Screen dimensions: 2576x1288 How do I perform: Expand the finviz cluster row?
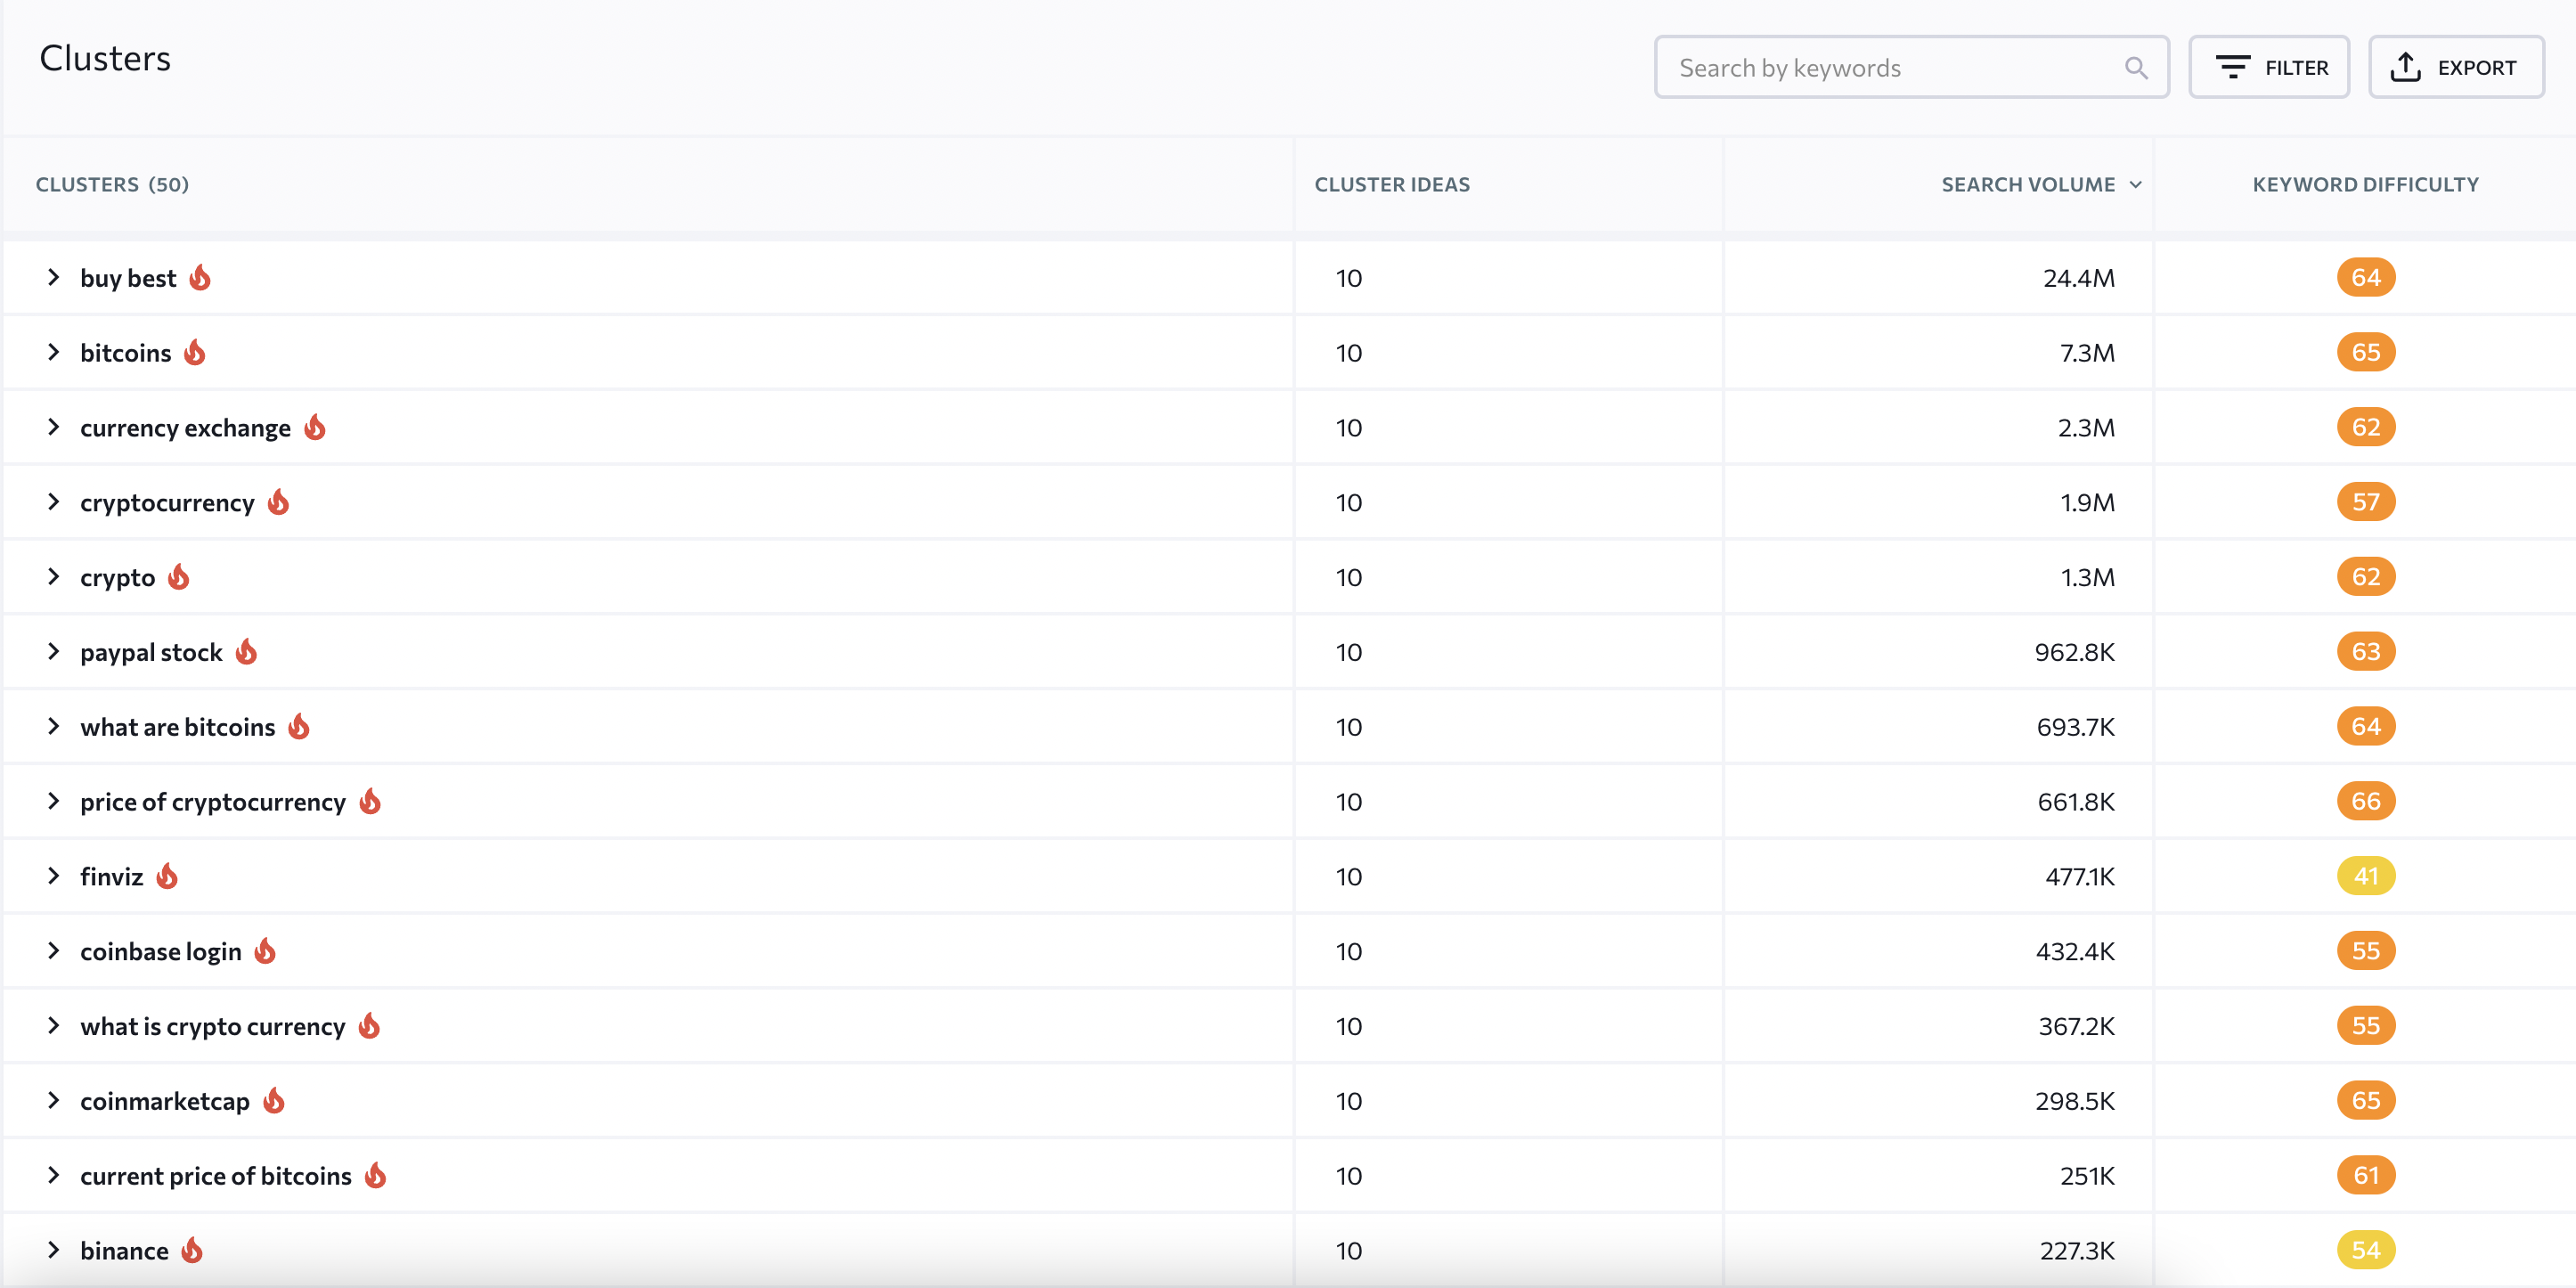tap(54, 876)
